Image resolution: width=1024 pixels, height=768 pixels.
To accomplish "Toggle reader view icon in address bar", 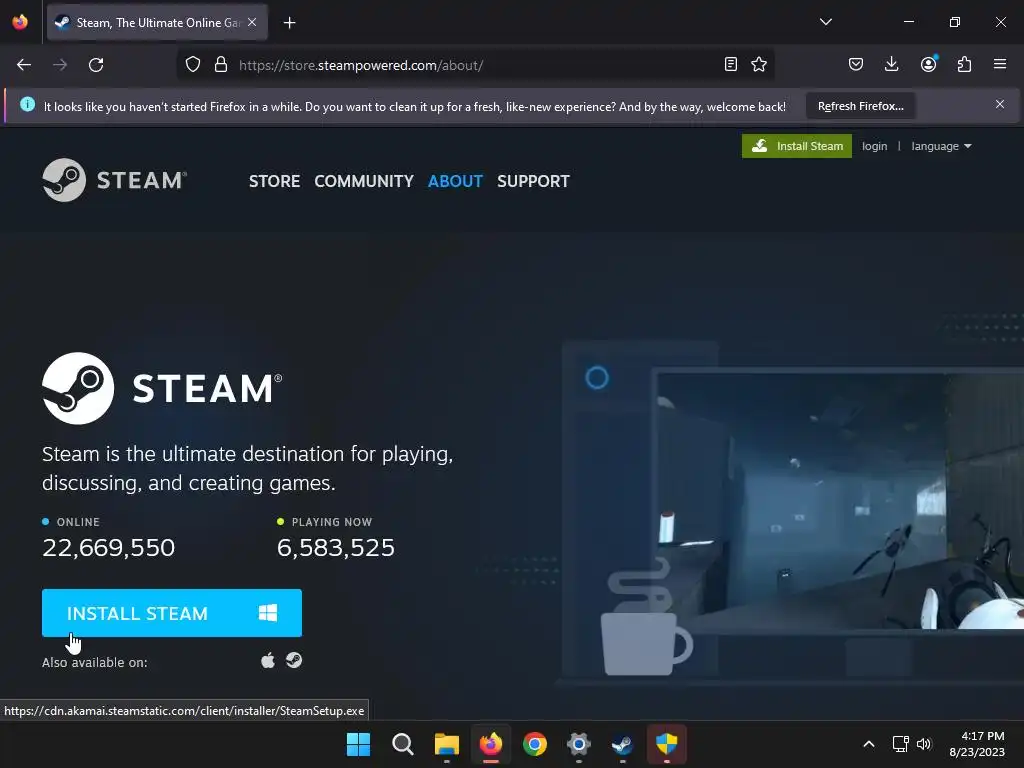I will coord(731,64).
